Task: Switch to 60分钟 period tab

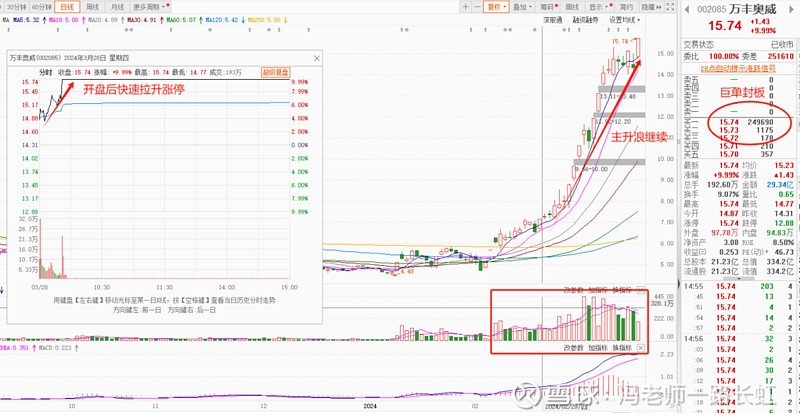Action: coord(41,7)
